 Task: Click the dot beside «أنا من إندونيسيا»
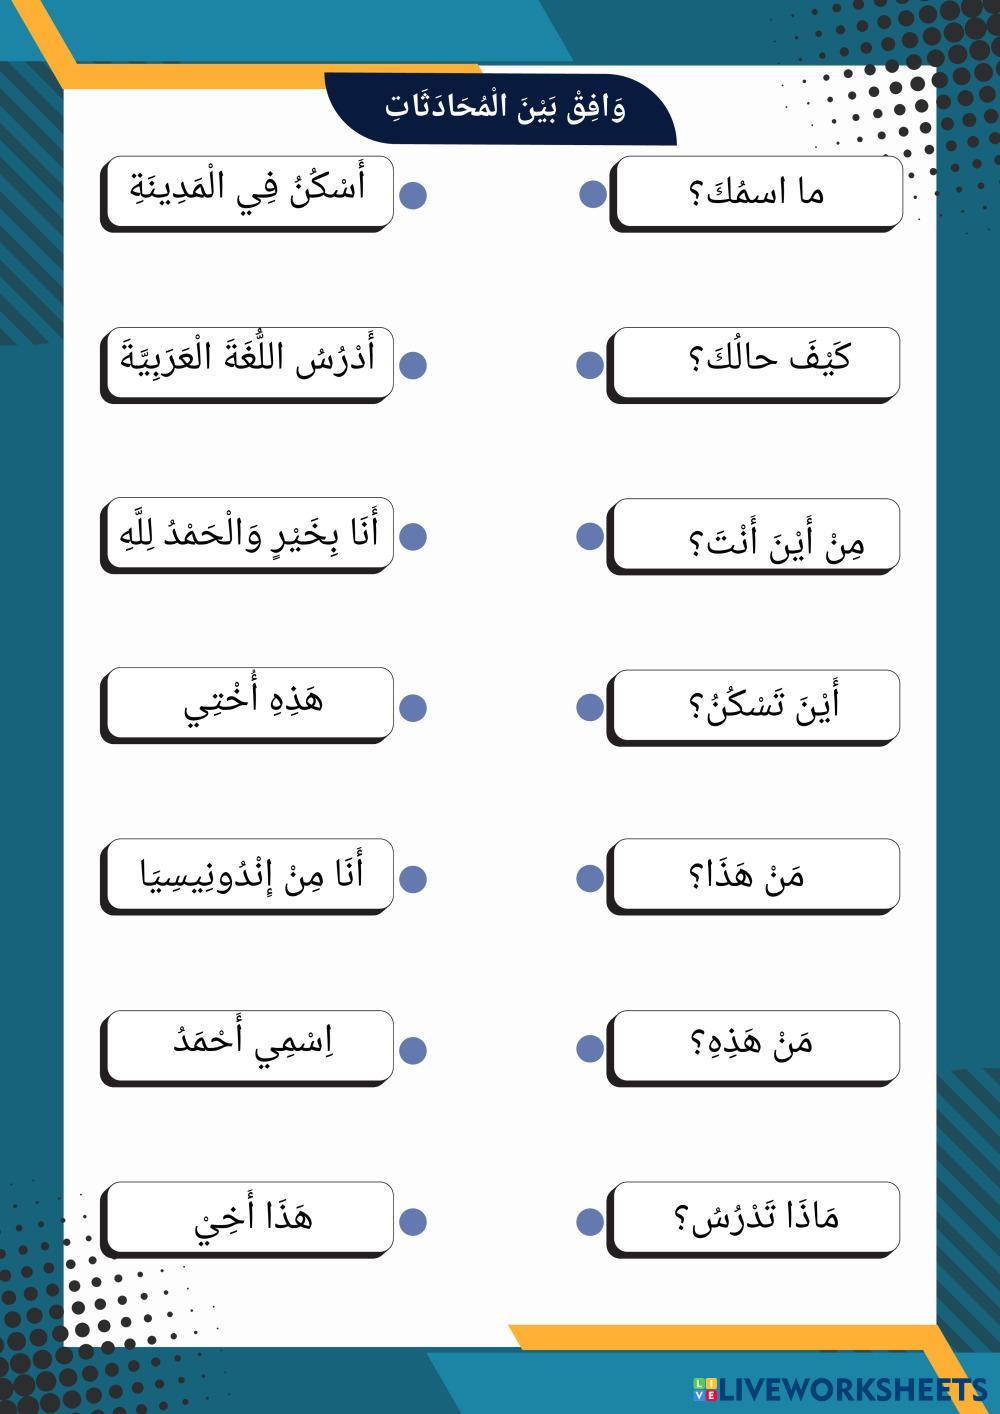point(413,879)
